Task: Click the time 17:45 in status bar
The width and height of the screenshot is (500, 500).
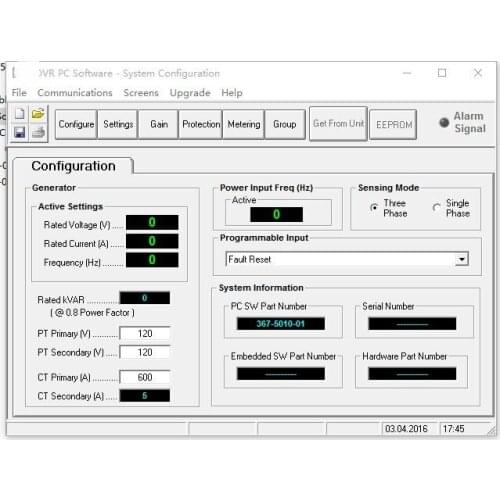Action: click(x=453, y=429)
